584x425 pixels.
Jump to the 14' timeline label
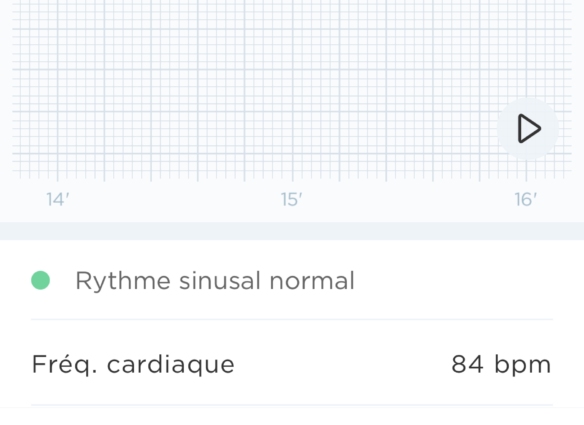[58, 200]
